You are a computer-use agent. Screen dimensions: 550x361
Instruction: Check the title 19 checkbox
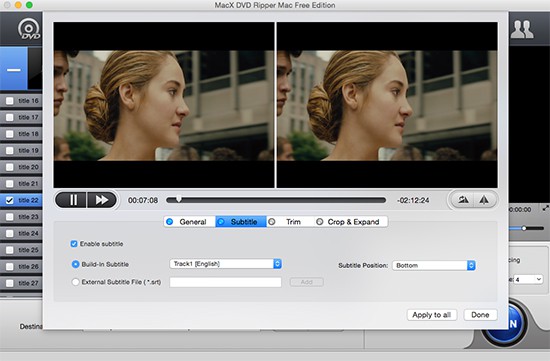pos(10,151)
